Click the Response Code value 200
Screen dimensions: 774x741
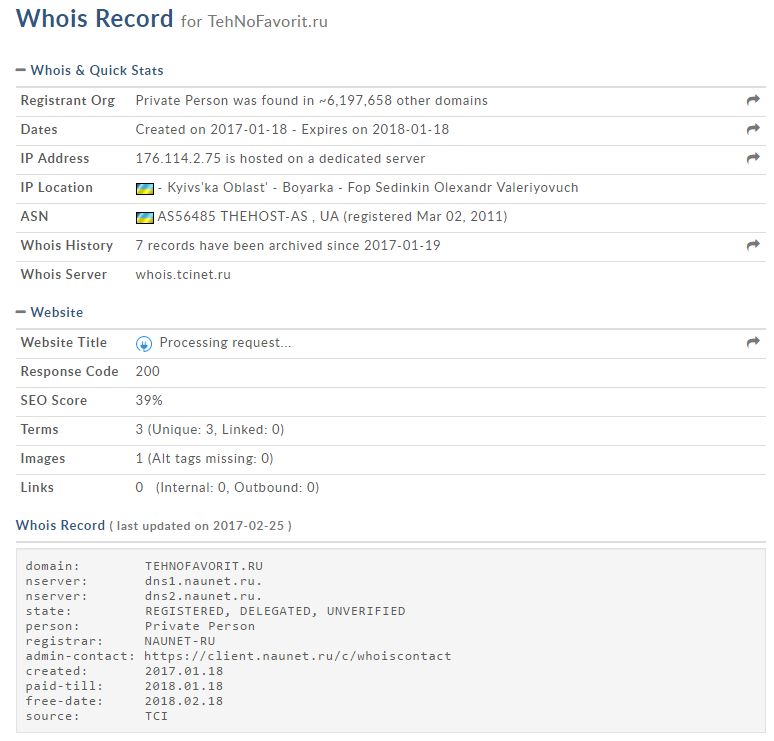[x=148, y=371]
